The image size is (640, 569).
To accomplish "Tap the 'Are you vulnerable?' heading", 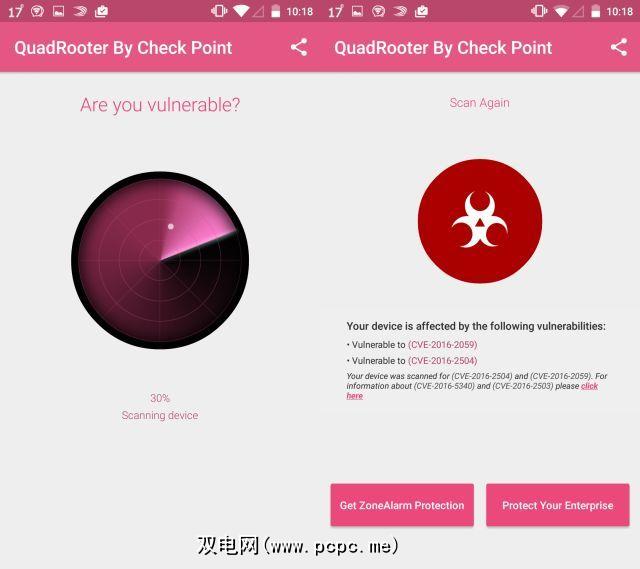I will coord(160,105).
